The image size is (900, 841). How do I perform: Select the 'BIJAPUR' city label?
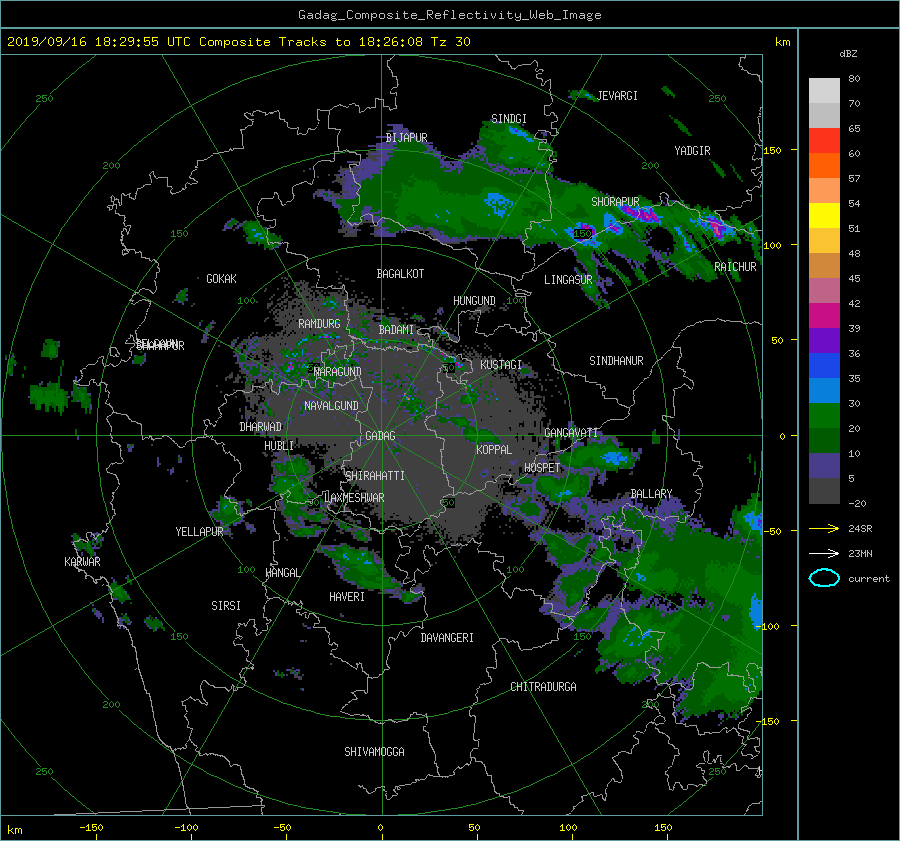point(406,138)
